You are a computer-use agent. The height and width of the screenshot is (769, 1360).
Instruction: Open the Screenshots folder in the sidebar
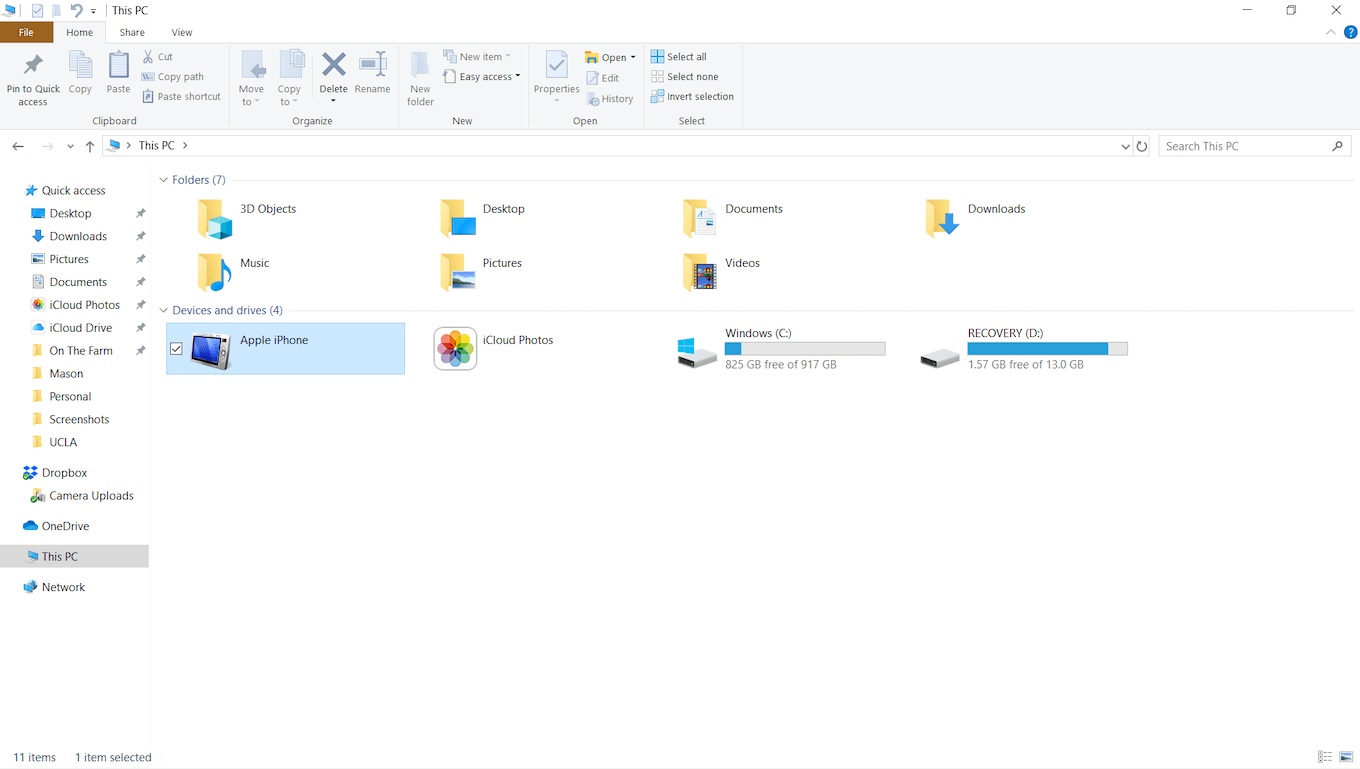point(79,420)
